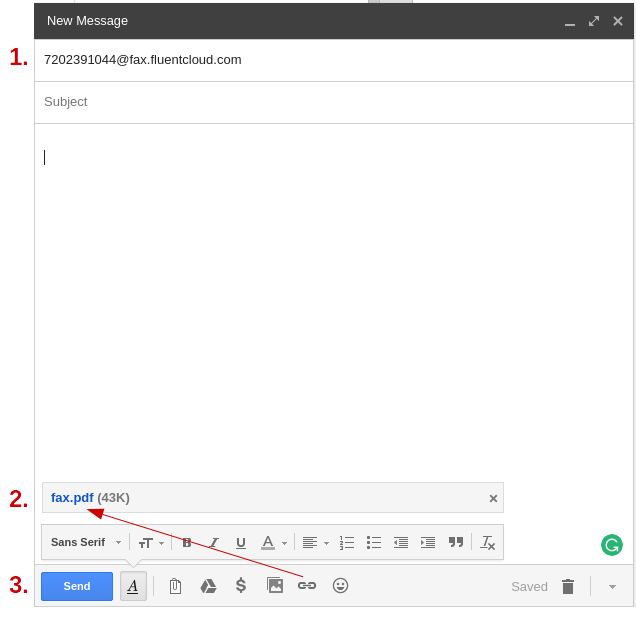Insert a numbered list
The height and width of the screenshot is (629, 636).
(347, 543)
